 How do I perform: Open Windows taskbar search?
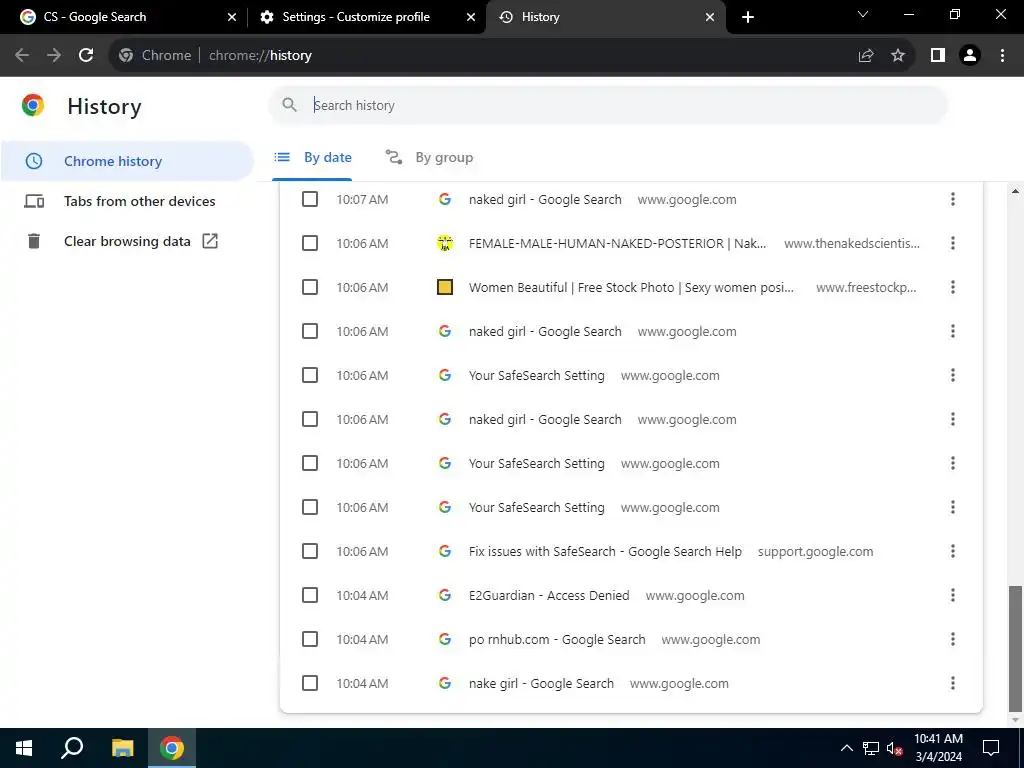point(72,748)
